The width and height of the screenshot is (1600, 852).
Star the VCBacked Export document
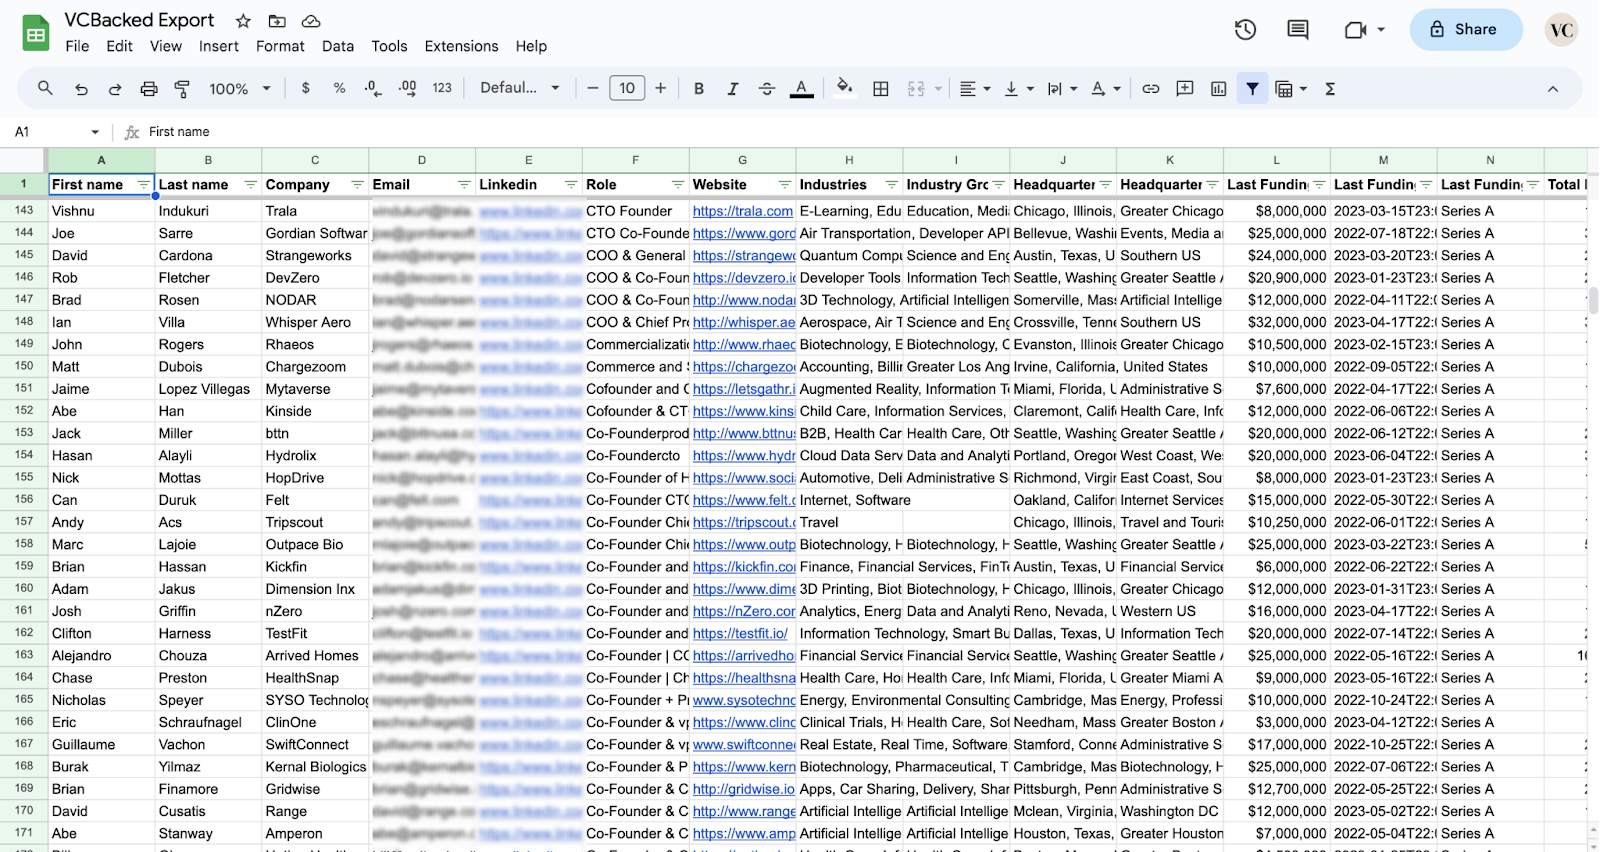pos(243,21)
